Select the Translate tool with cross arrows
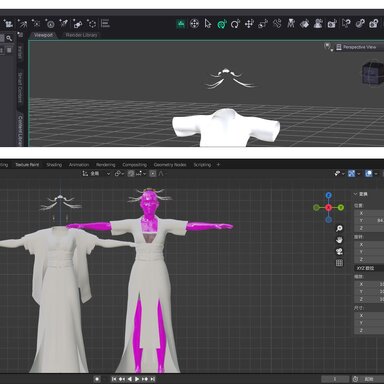384x384 pixels. (x=249, y=24)
